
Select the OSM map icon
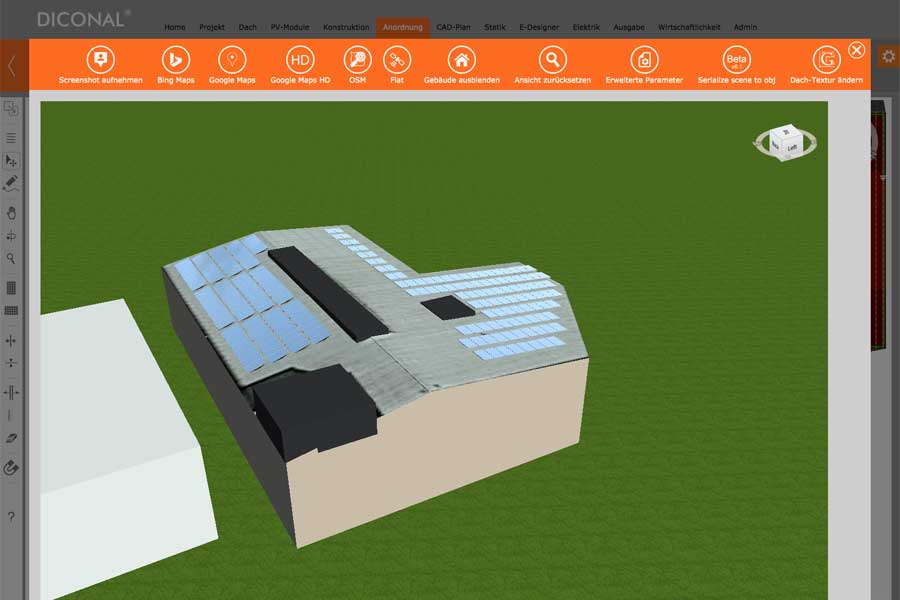(x=357, y=59)
